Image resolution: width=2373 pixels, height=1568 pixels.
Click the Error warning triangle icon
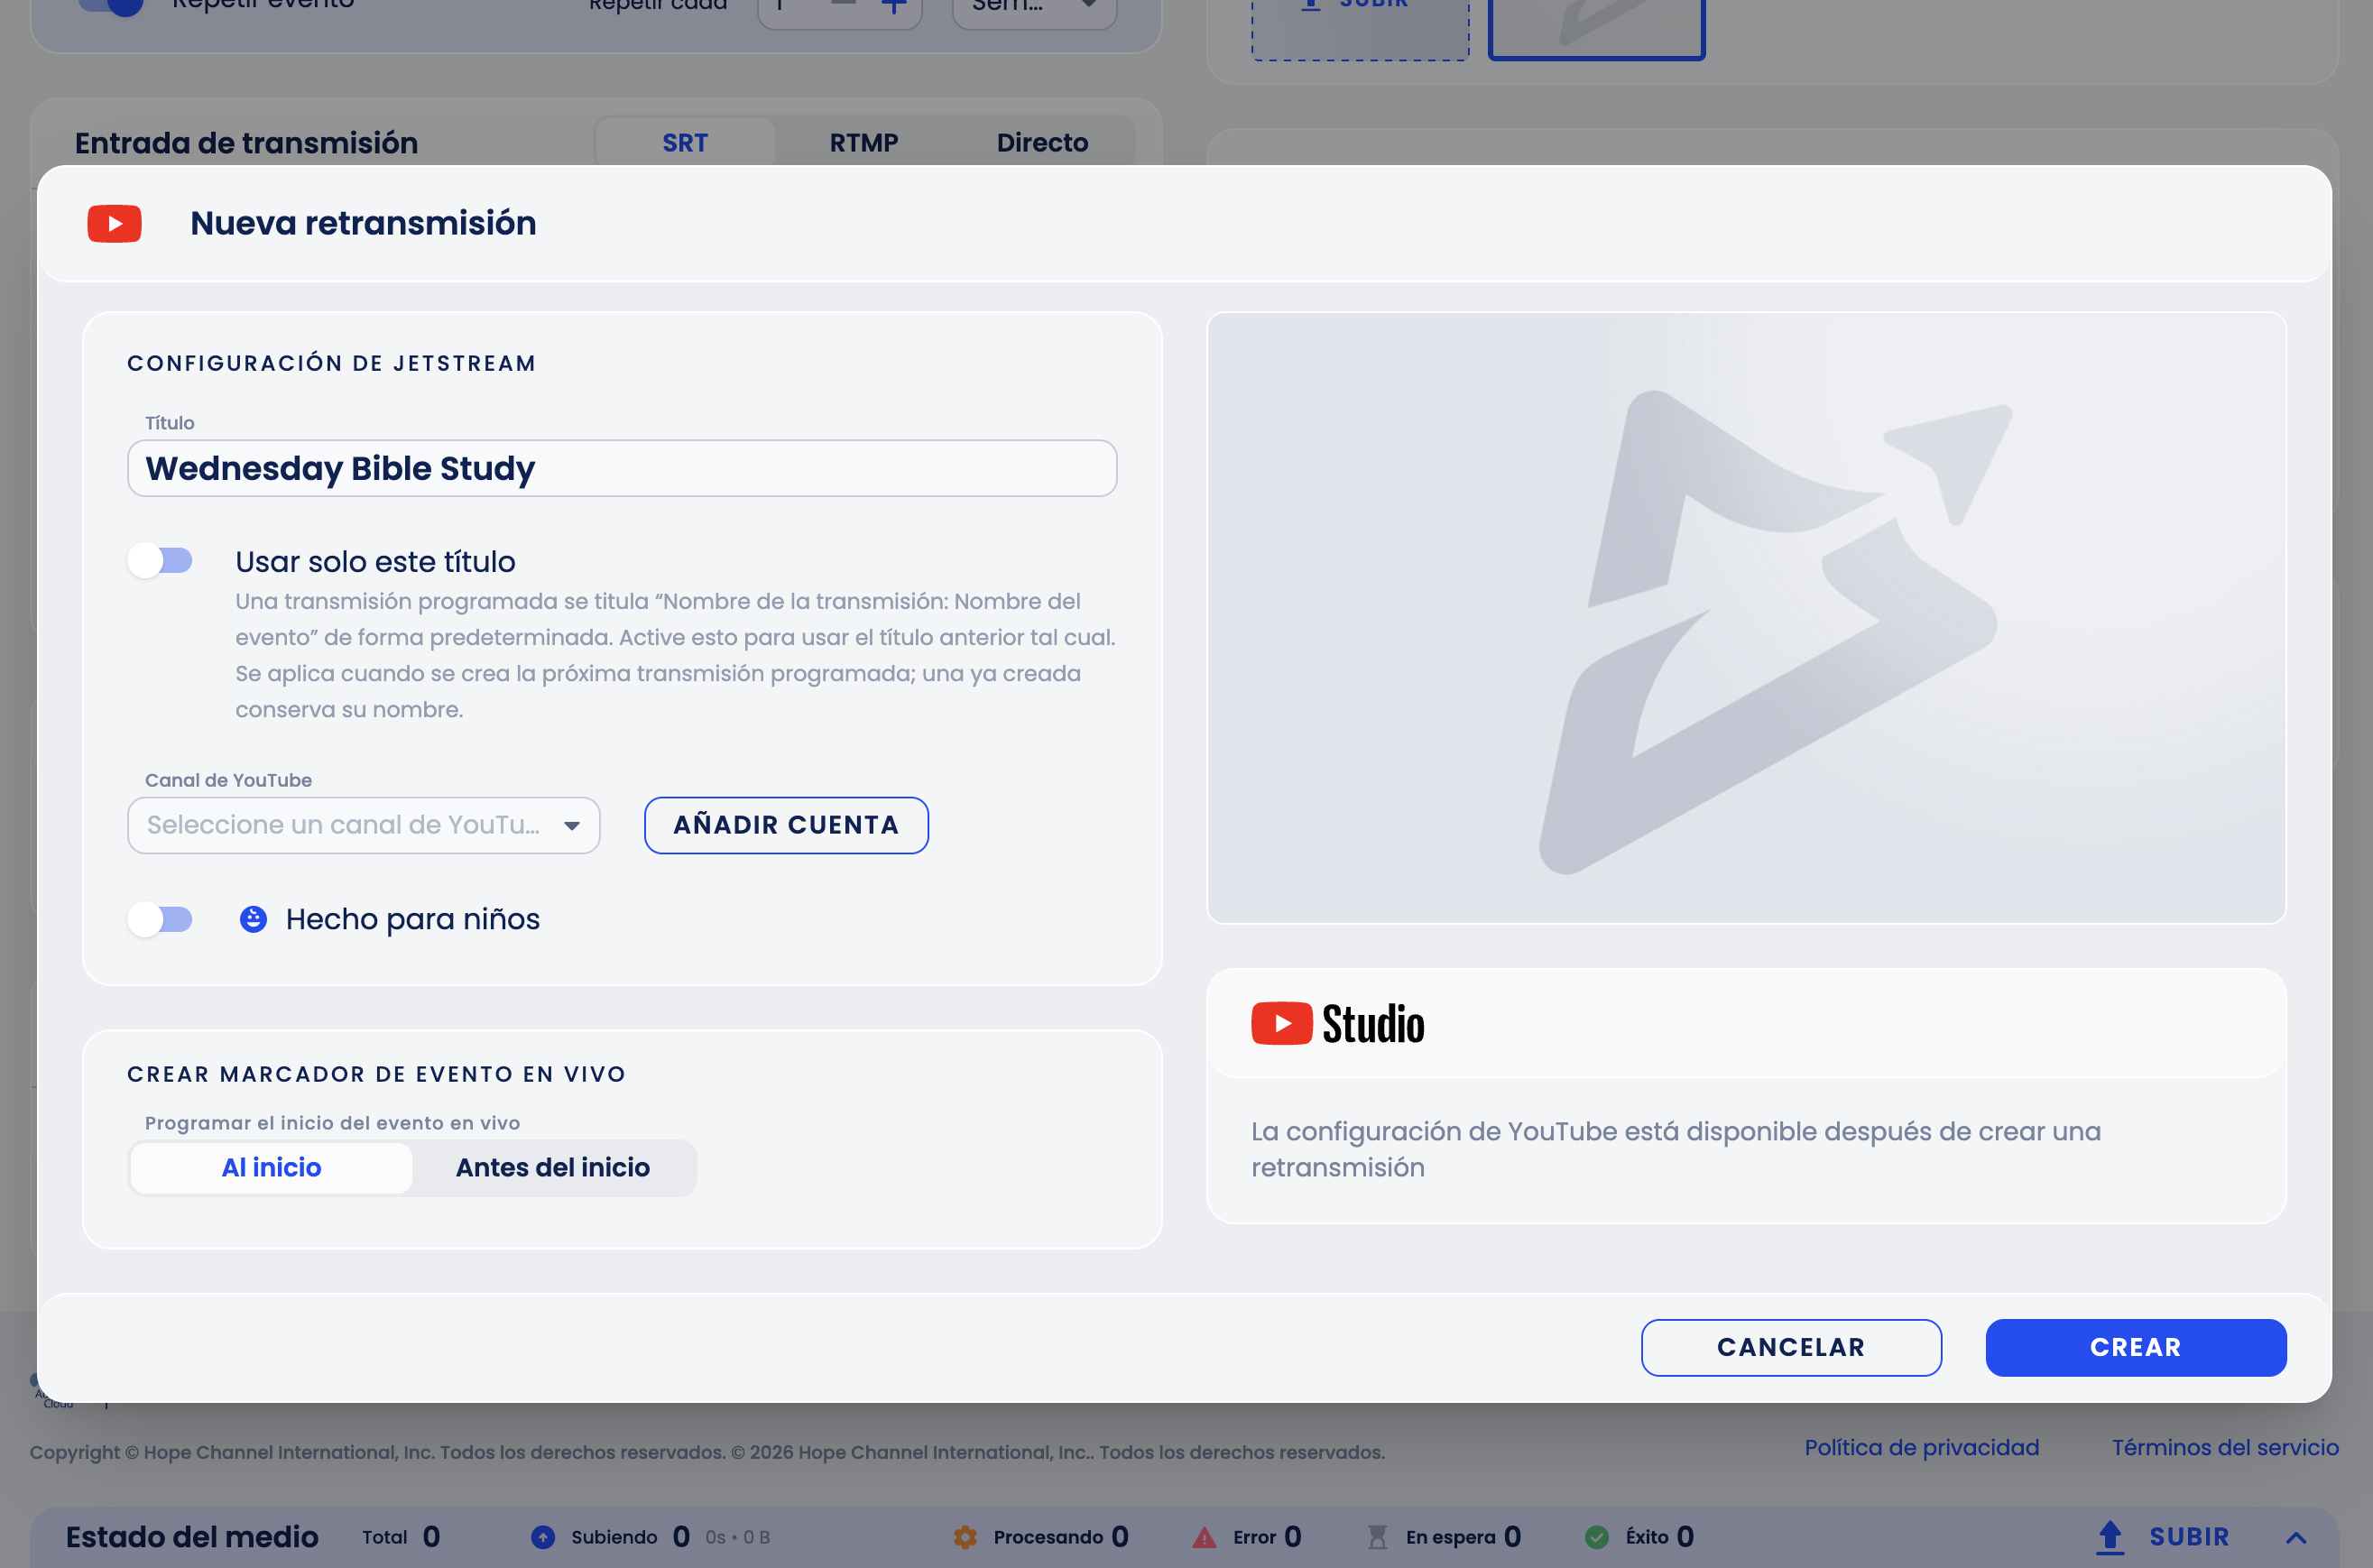(1204, 1537)
